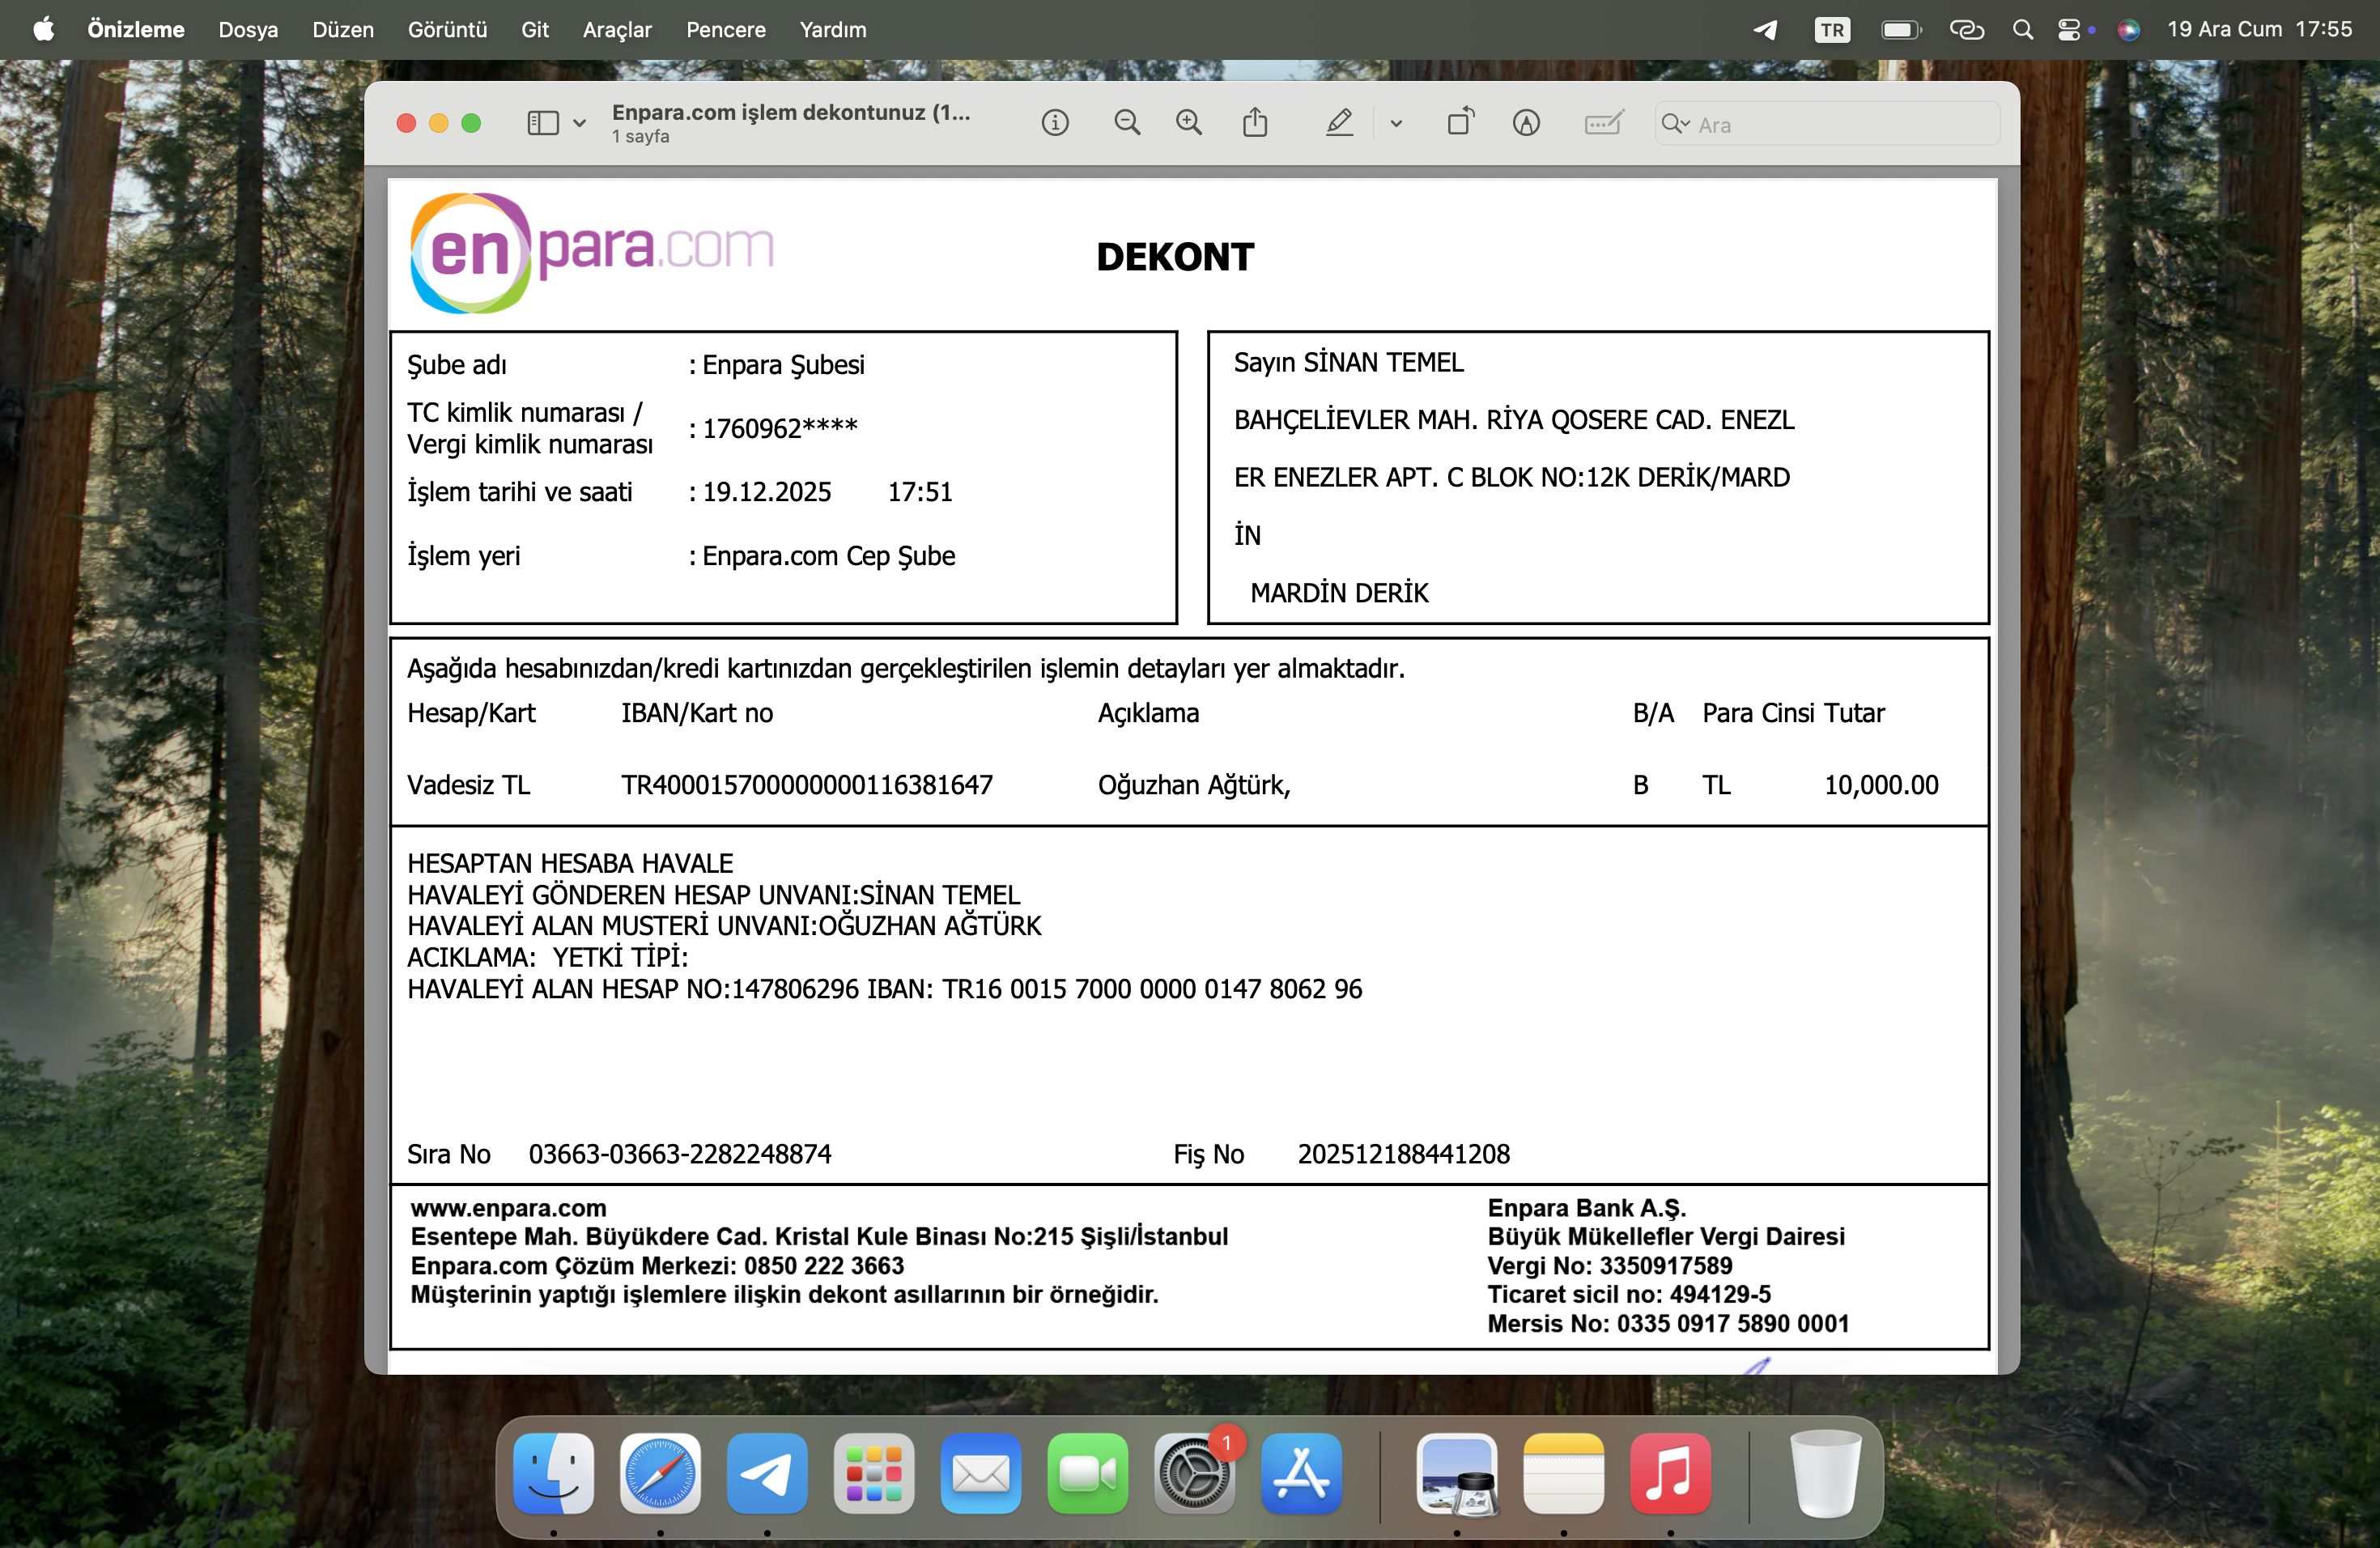
Task: Click www.enpara.com footer text
Action: [508, 1208]
